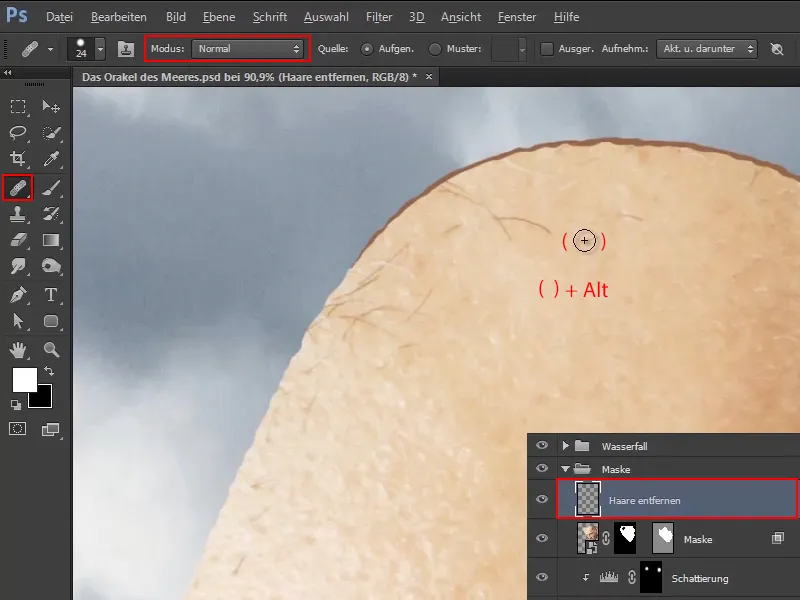The image size is (800, 600).
Task: Select the Zoom tool
Action: tap(51, 350)
